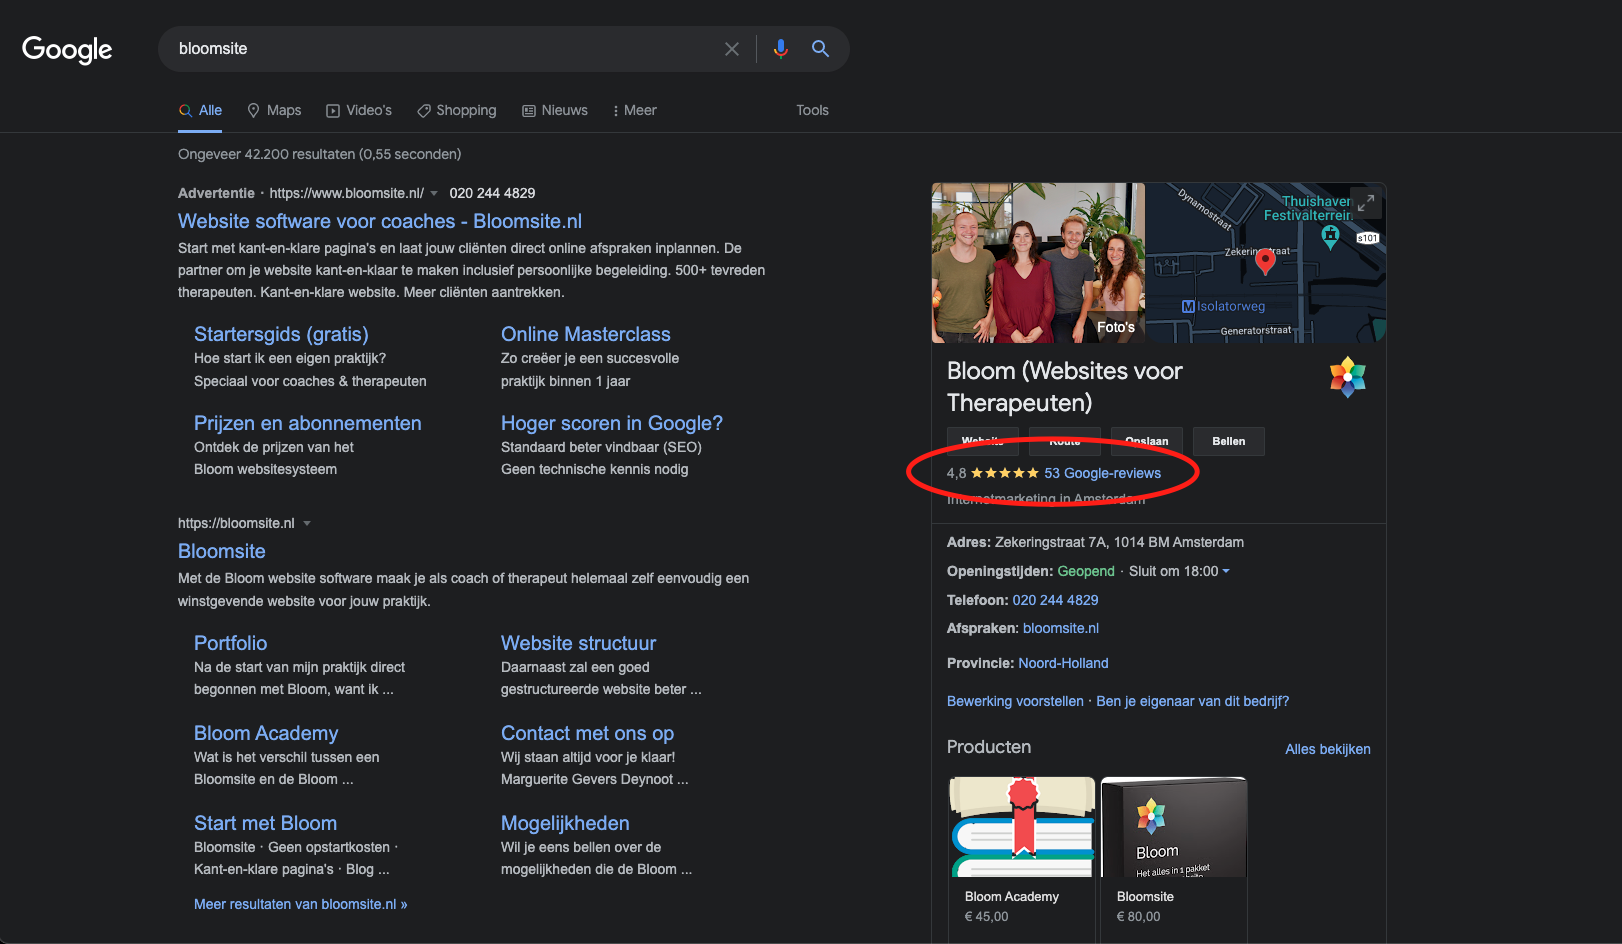Clear the search box with X
The height and width of the screenshot is (944, 1622).
click(732, 49)
